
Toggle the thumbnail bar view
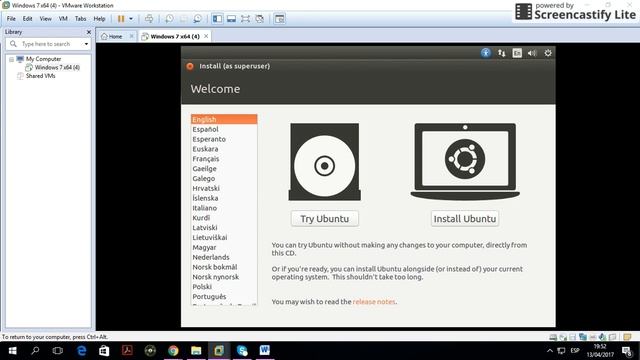231,19
